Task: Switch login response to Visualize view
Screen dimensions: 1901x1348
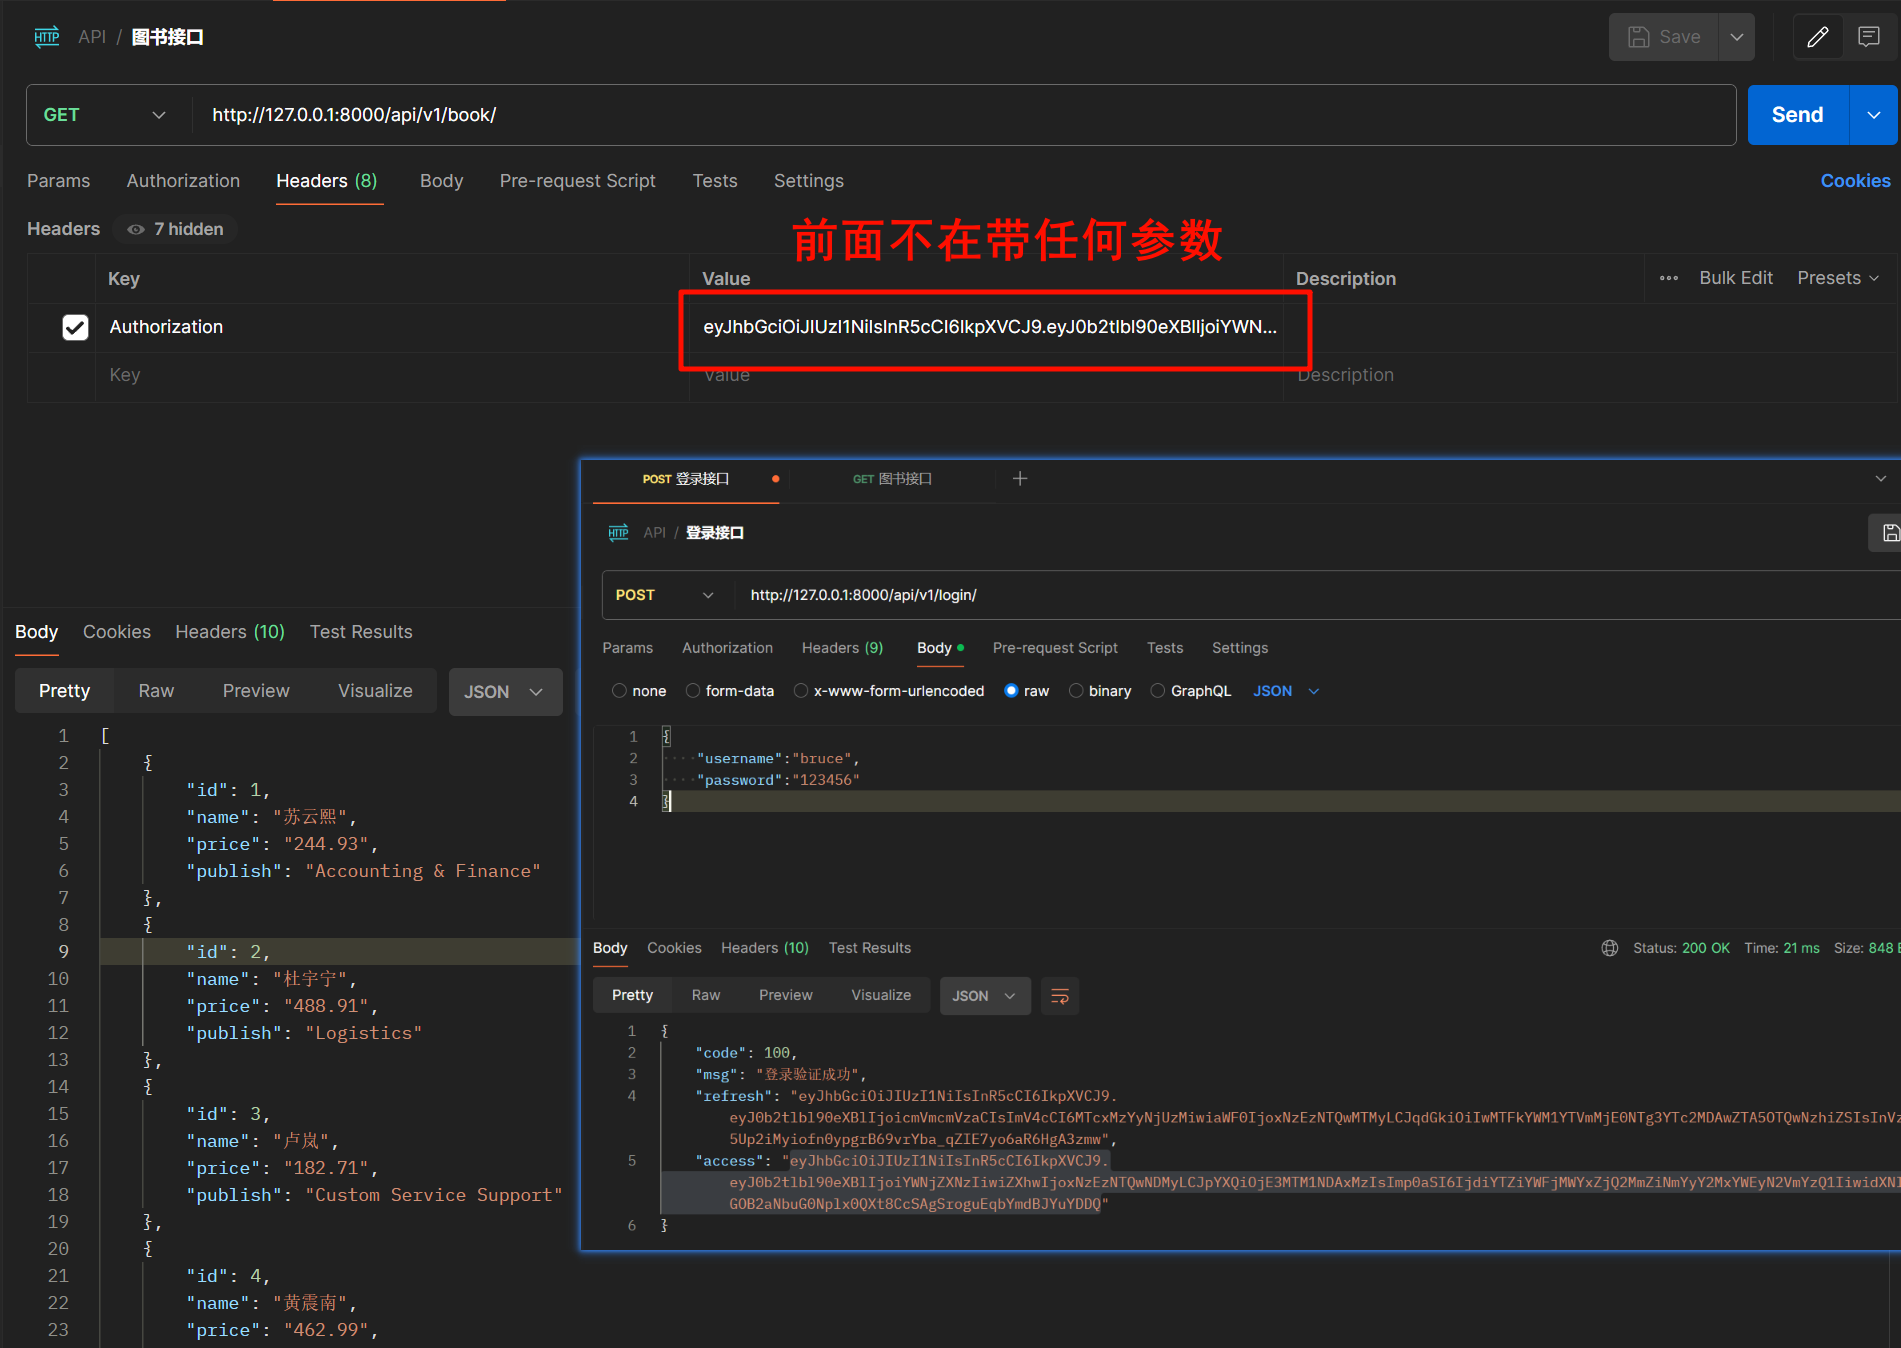Action: [881, 995]
